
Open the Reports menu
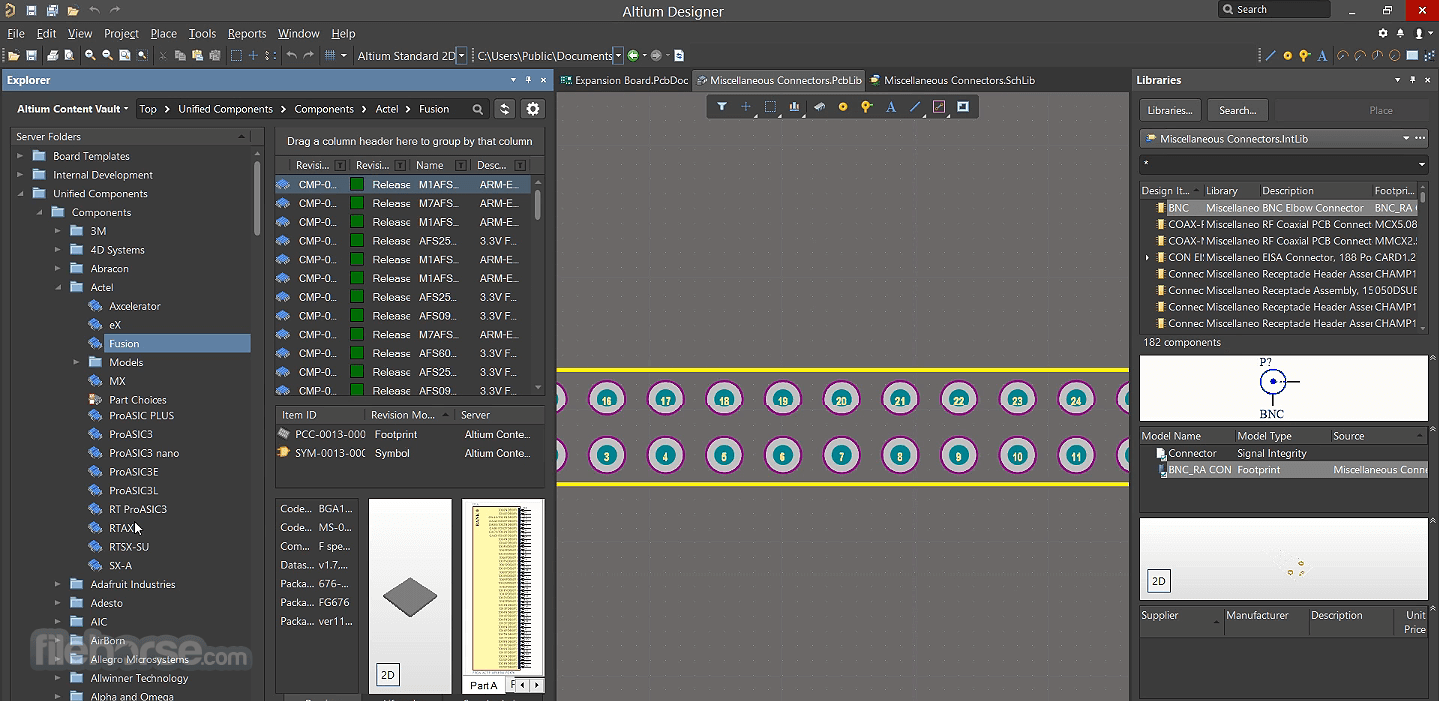click(x=247, y=33)
